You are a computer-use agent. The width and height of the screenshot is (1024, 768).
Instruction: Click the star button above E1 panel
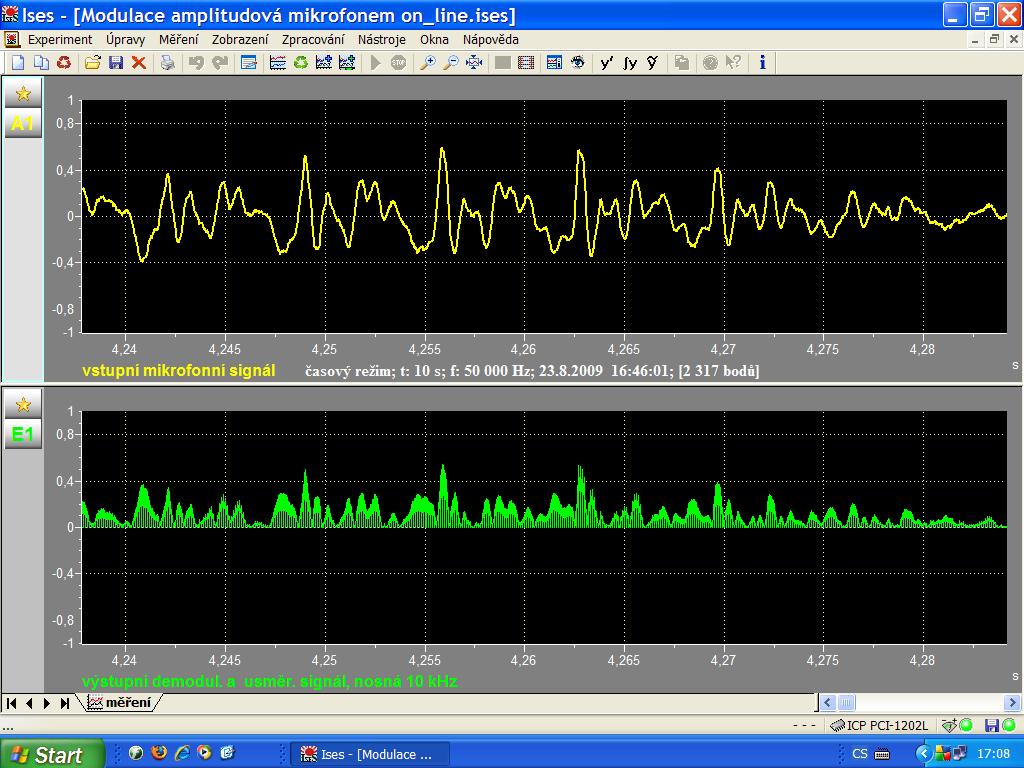click(x=23, y=405)
